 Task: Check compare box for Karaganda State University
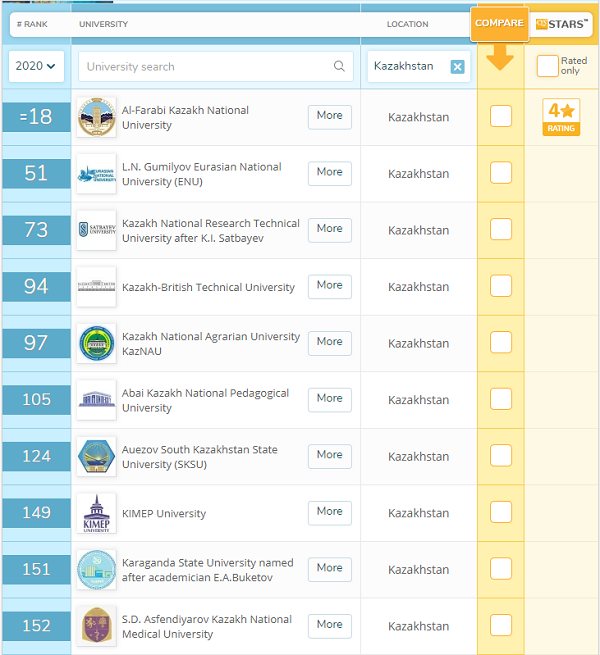point(501,569)
